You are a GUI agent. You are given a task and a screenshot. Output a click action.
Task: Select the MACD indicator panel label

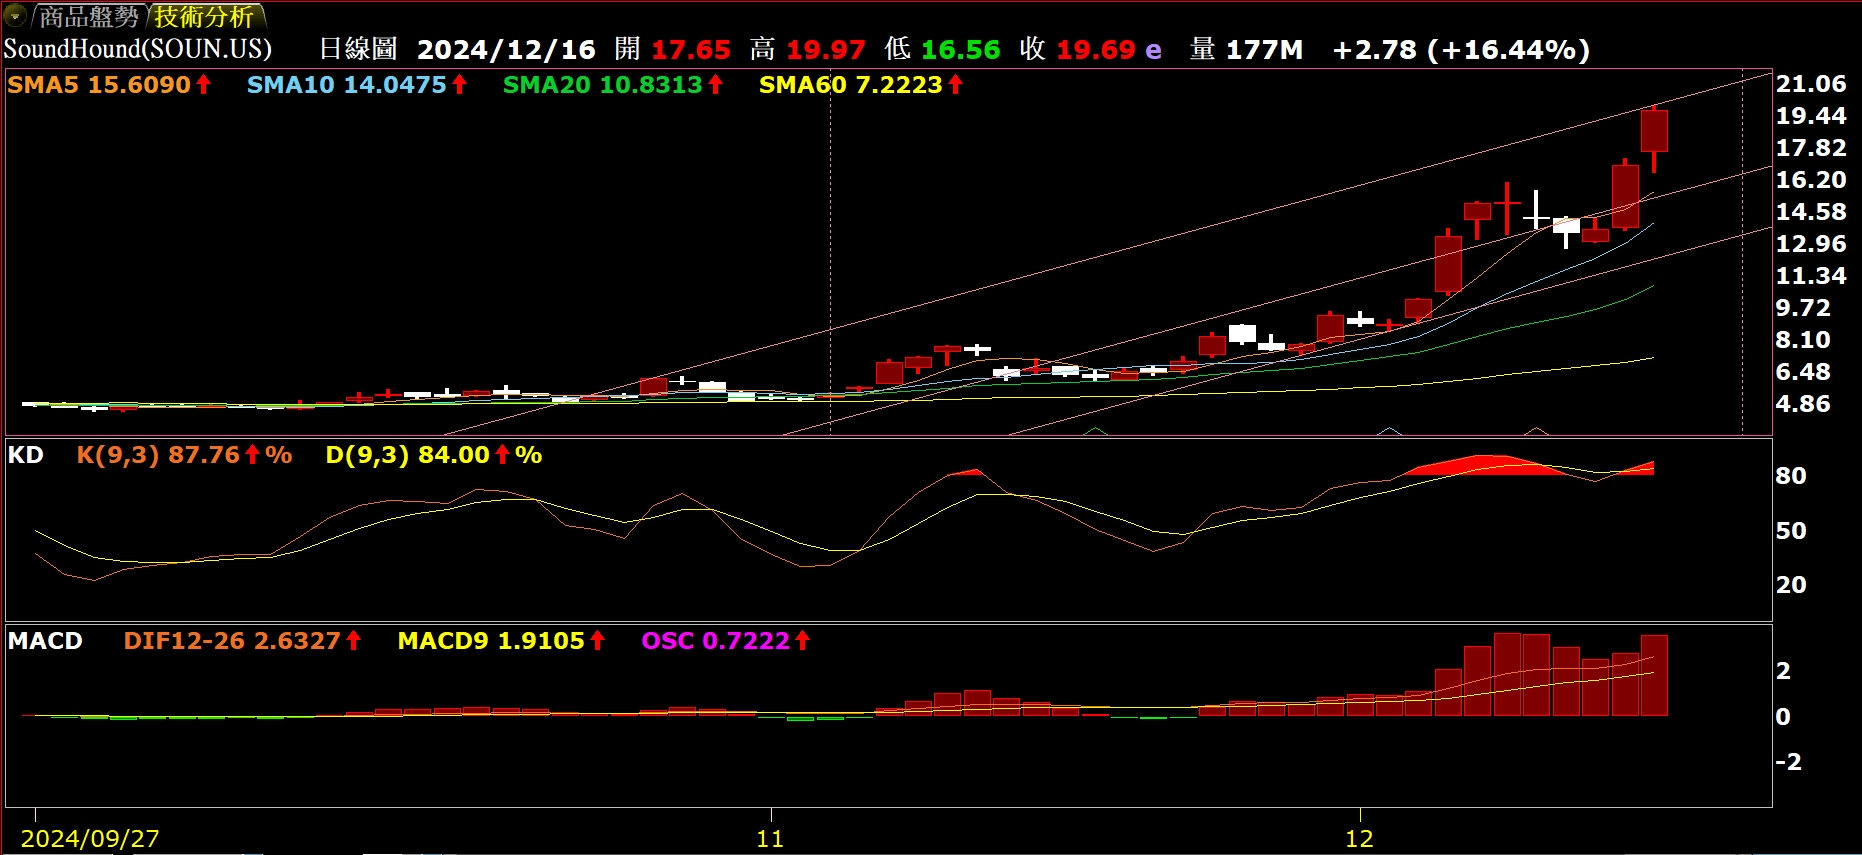(45, 641)
